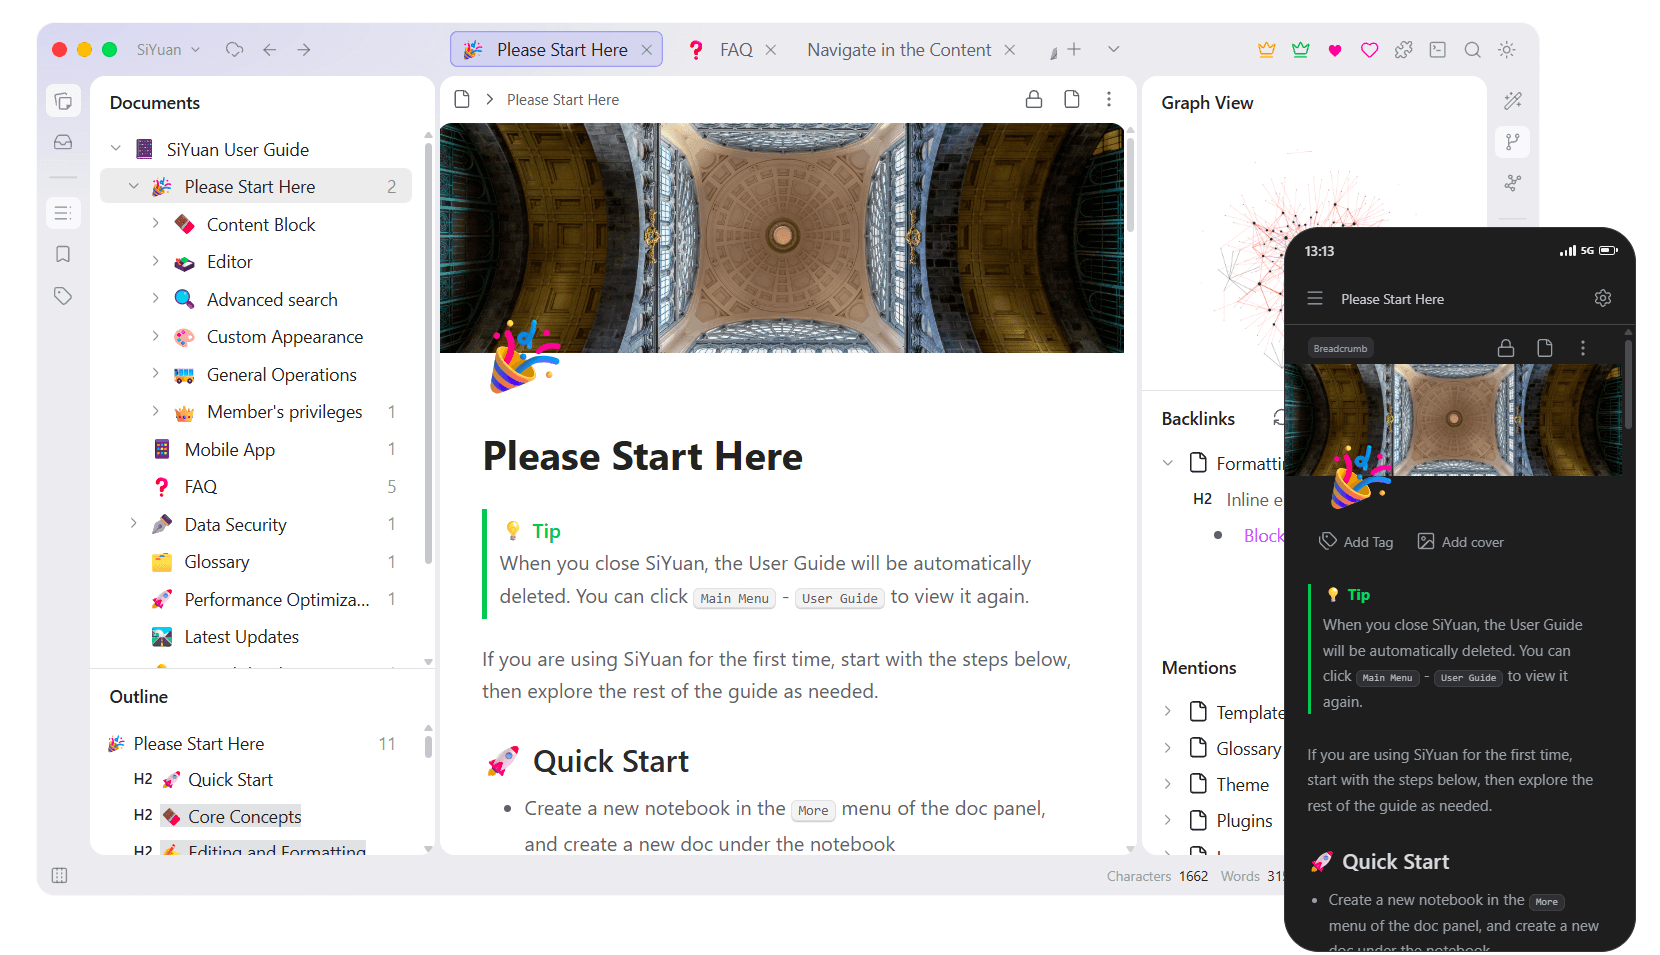The width and height of the screenshot is (1660, 955).
Task: Open the mobile settings gear icon
Action: tap(1603, 298)
